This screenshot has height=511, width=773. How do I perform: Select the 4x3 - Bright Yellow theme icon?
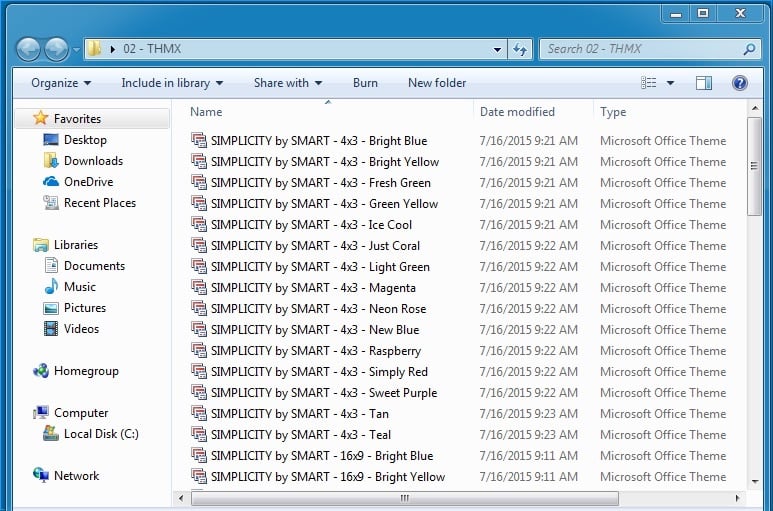pos(199,162)
